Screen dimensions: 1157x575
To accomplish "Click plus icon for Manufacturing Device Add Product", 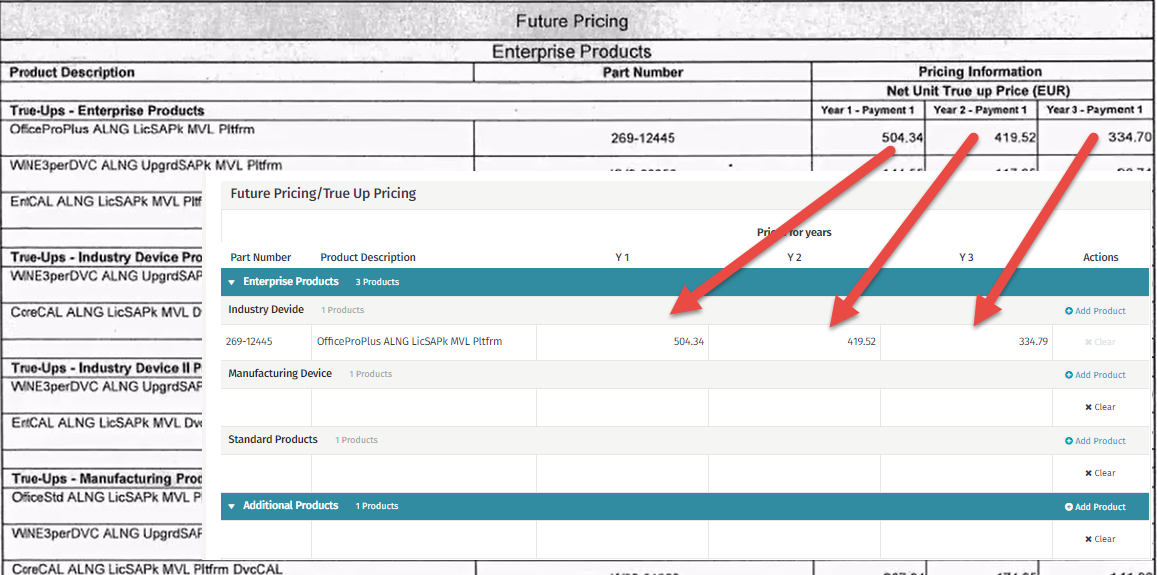I will 1069,375.
